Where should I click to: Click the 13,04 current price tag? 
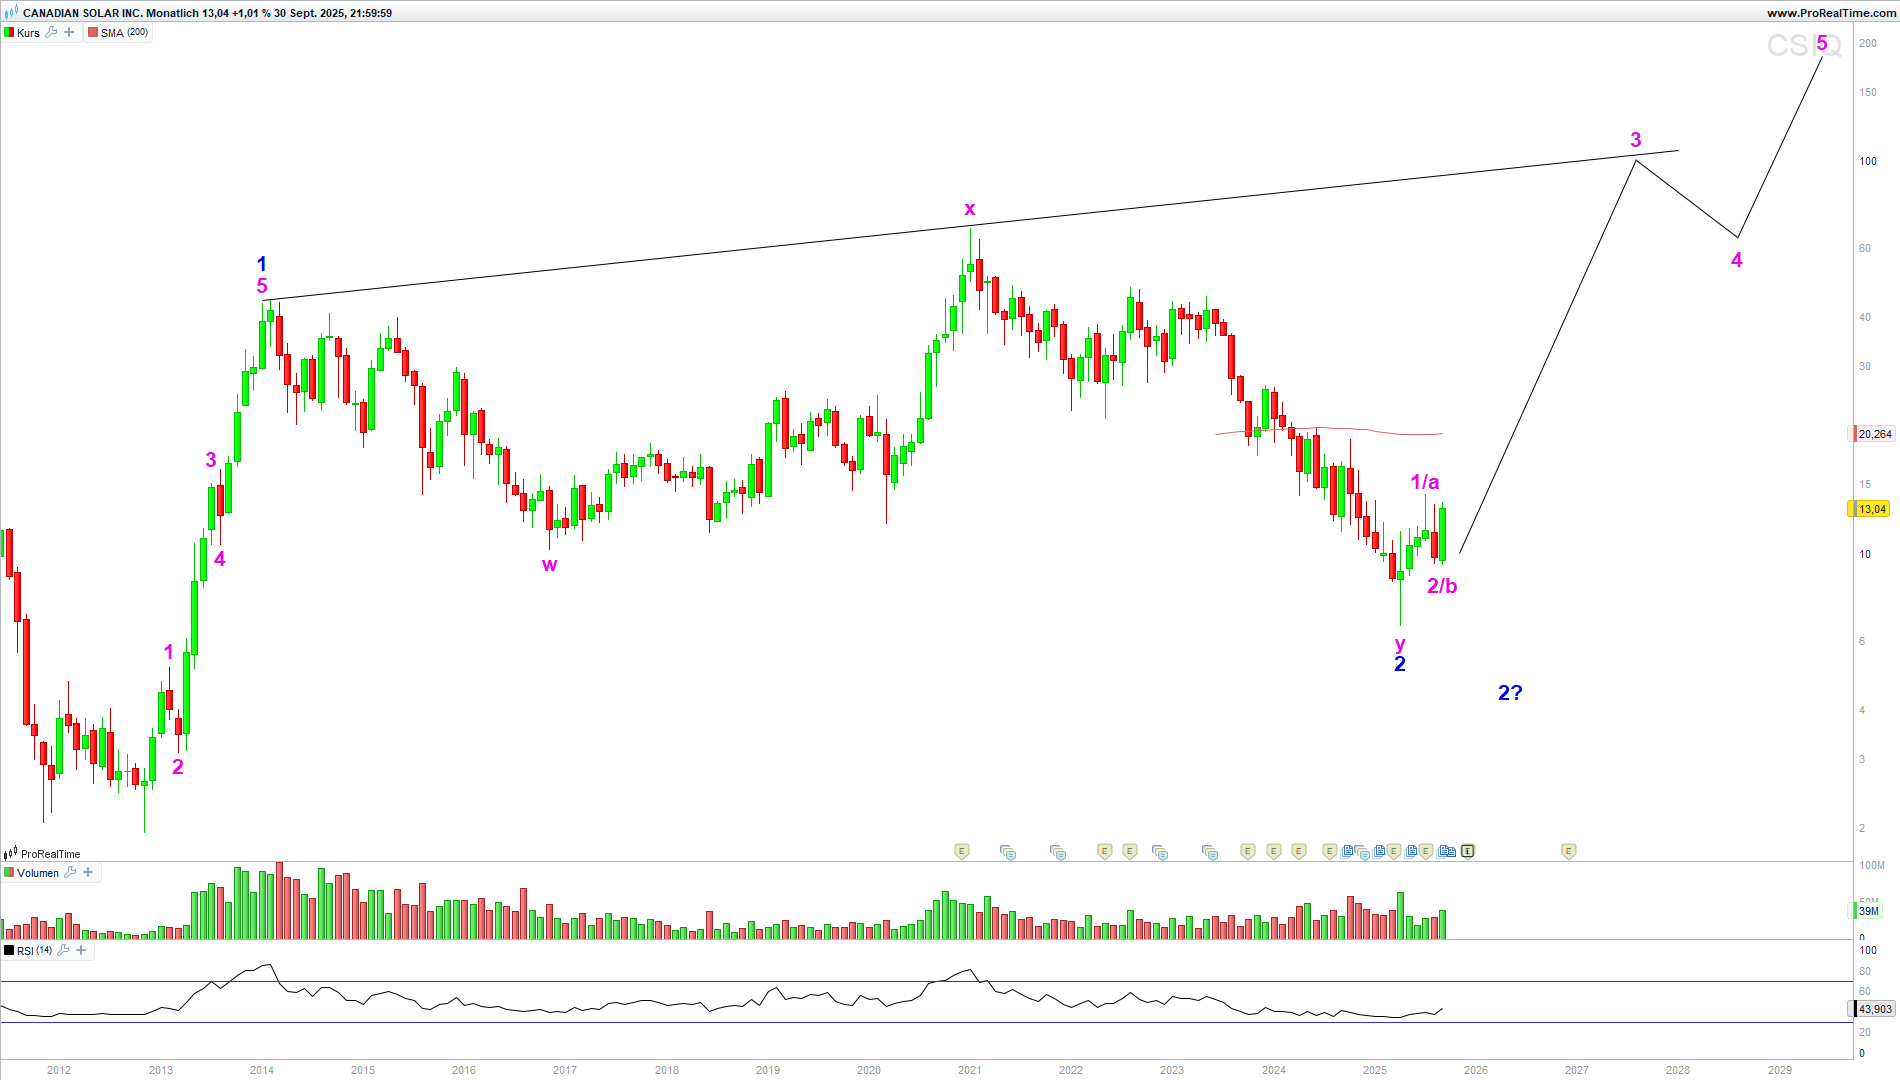click(x=1871, y=509)
